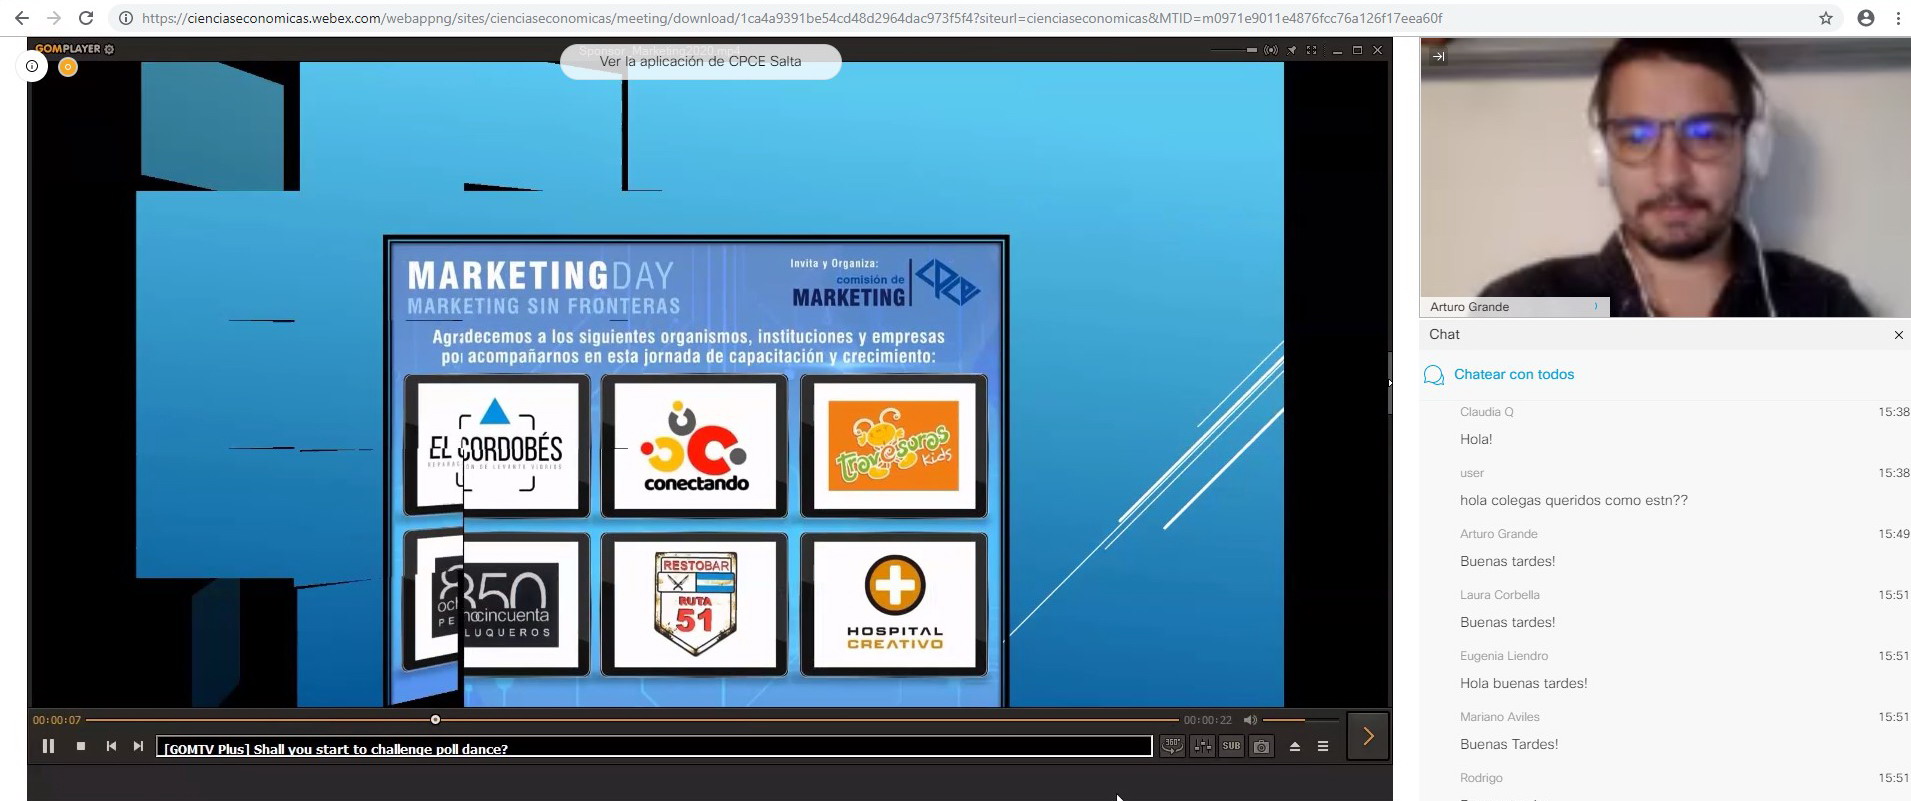Click the Rodrigo sender name
1911x801 pixels.
pos(1481,778)
